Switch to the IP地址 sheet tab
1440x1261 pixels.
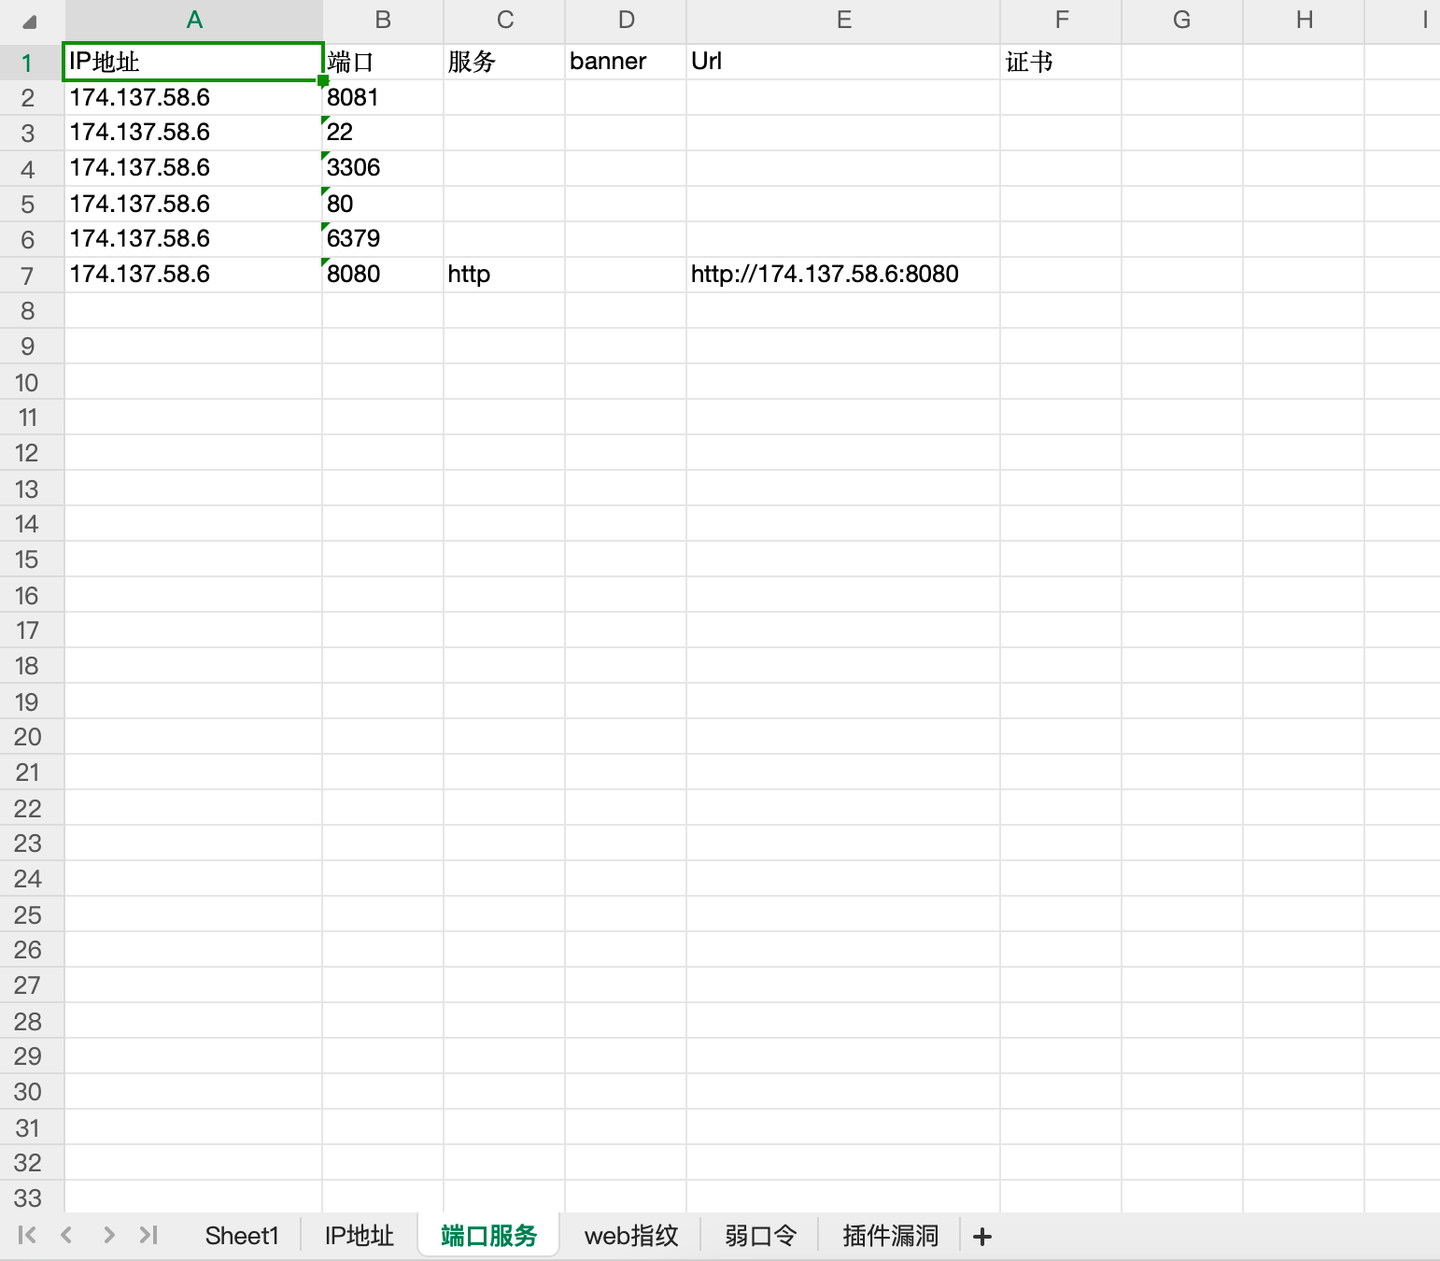click(359, 1236)
